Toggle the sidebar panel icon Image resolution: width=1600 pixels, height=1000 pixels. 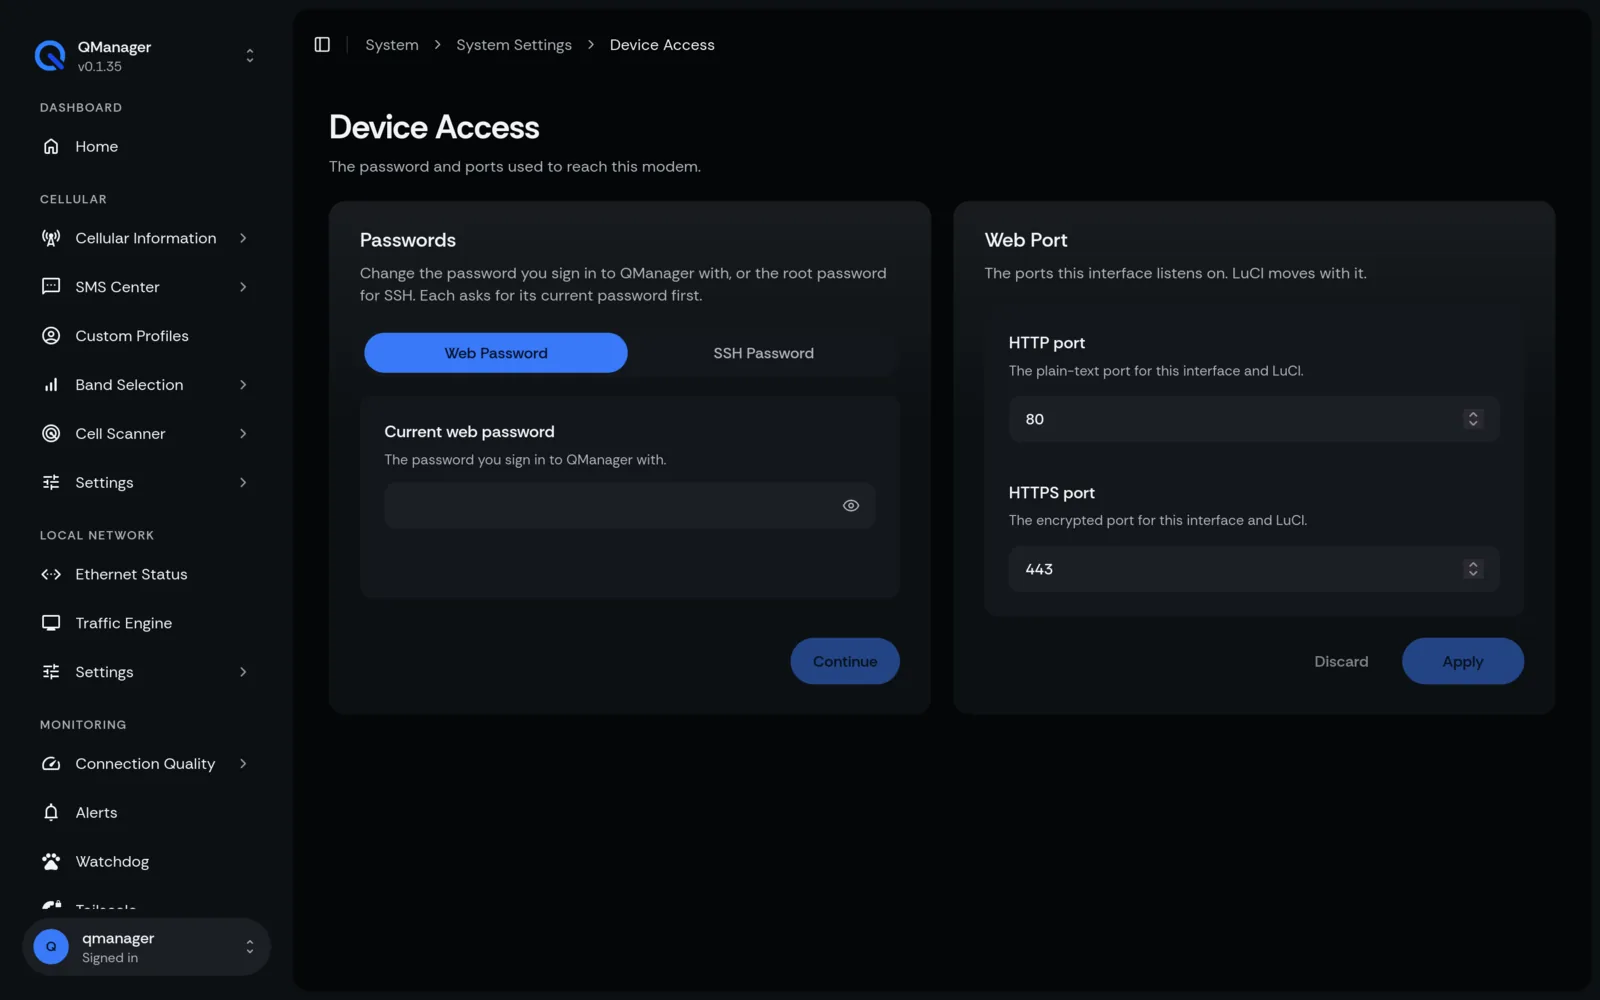(x=322, y=45)
